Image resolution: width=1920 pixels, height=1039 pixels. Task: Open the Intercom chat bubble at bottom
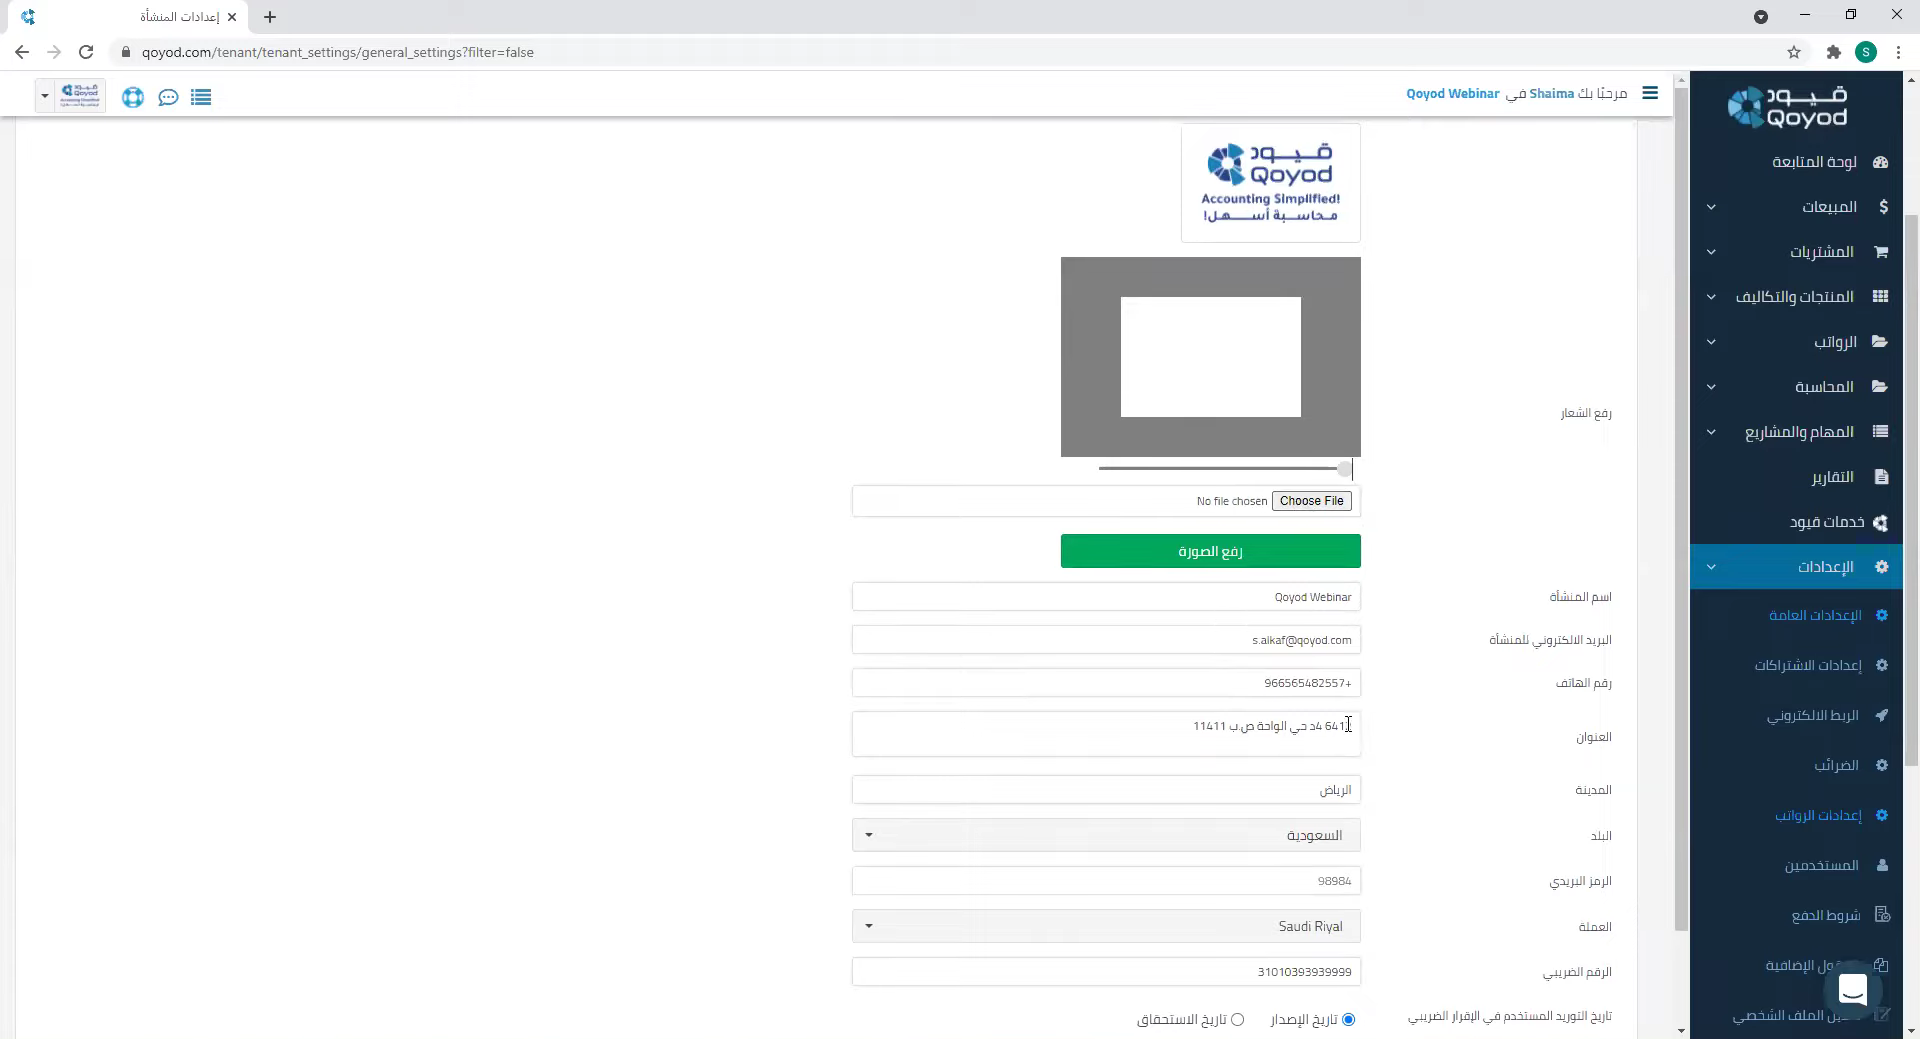(x=1852, y=989)
